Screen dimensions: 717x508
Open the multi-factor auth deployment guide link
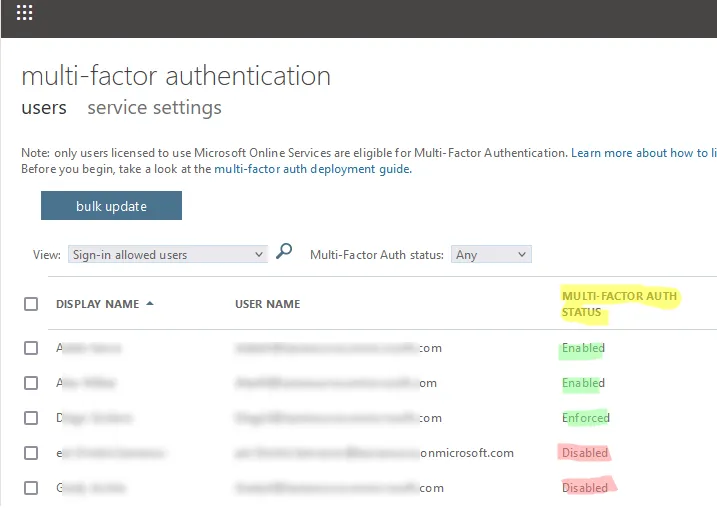point(313,169)
